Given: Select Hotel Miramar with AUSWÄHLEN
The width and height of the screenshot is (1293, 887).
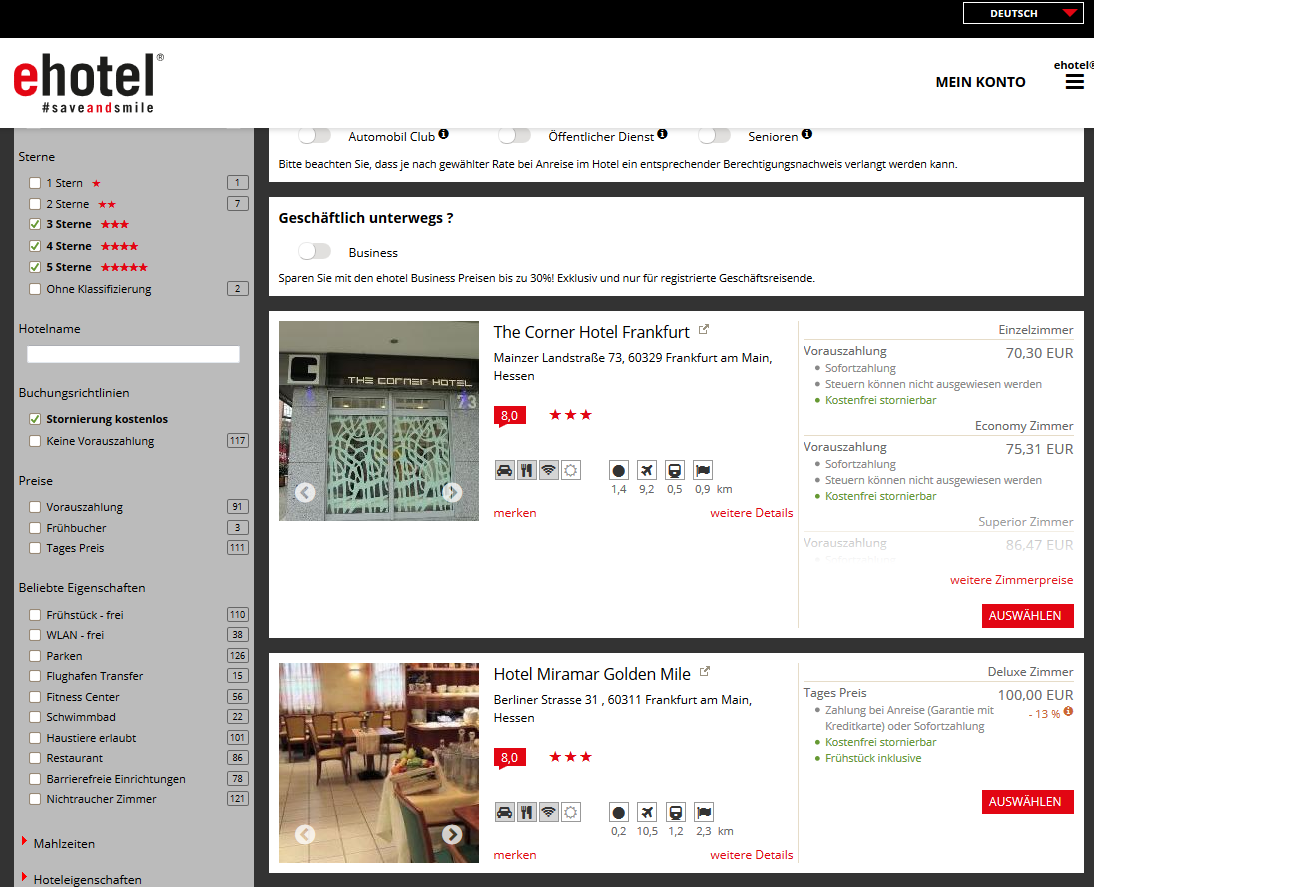Looking at the screenshot, I should [1028, 802].
